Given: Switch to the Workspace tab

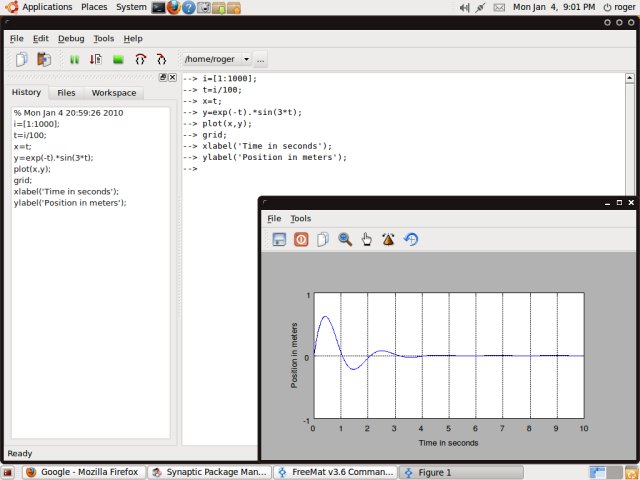Looking at the screenshot, I should coord(114,93).
